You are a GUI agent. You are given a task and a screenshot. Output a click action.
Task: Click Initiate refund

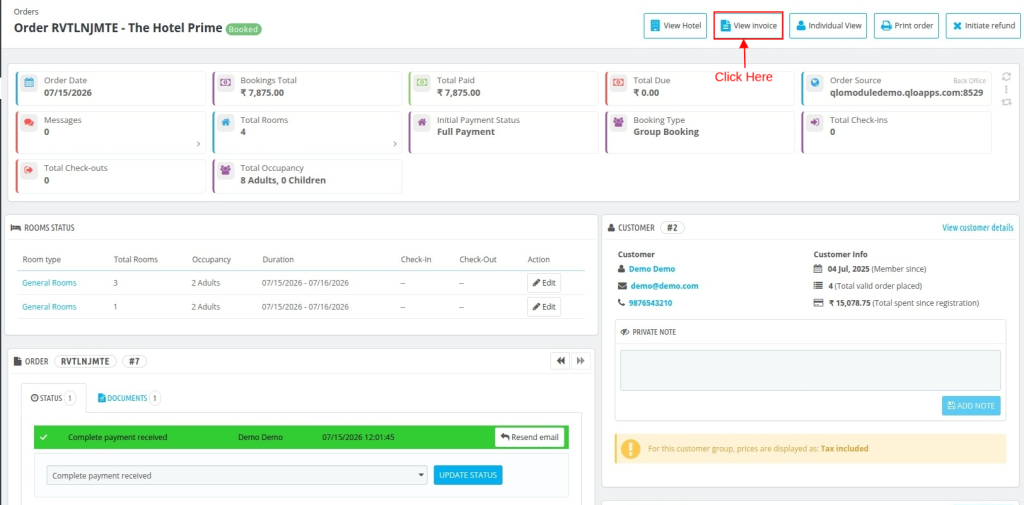[983, 26]
